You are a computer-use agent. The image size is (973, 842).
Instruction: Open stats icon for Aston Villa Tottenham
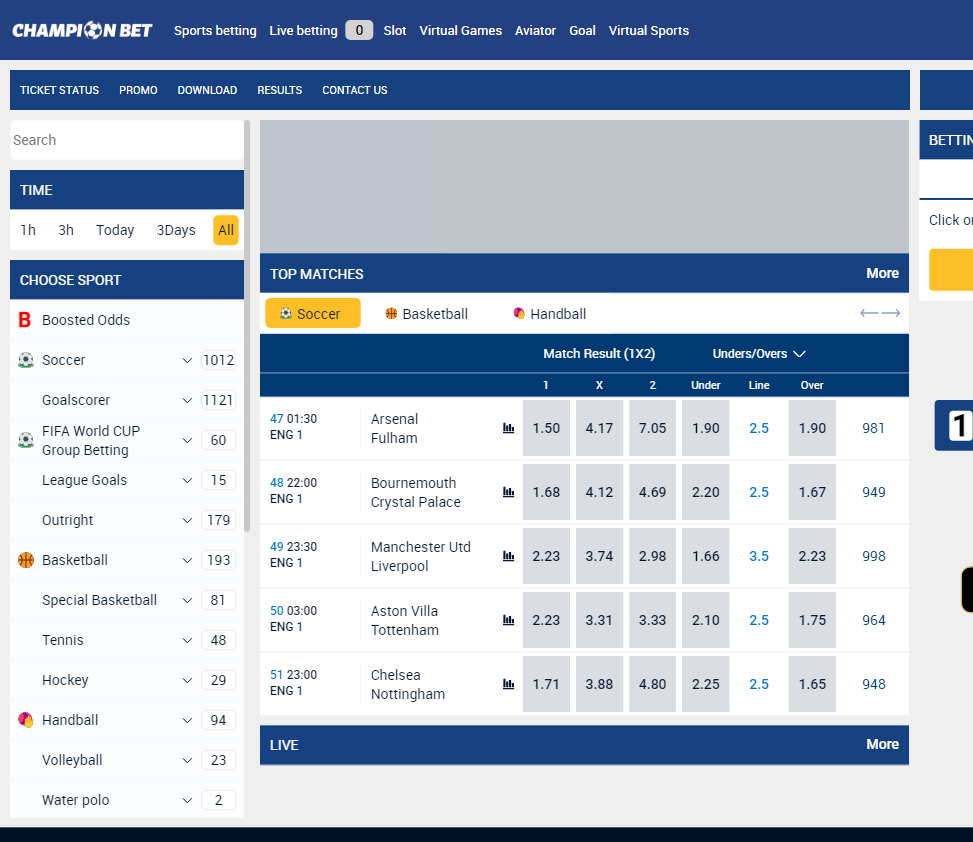[508, 620]
